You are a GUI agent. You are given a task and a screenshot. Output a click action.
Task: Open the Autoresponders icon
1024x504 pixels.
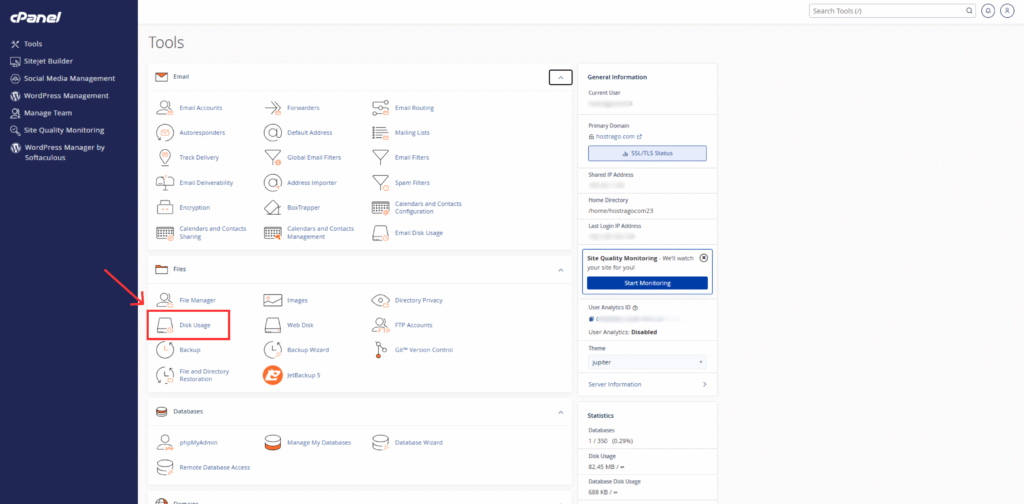[164, 133]
